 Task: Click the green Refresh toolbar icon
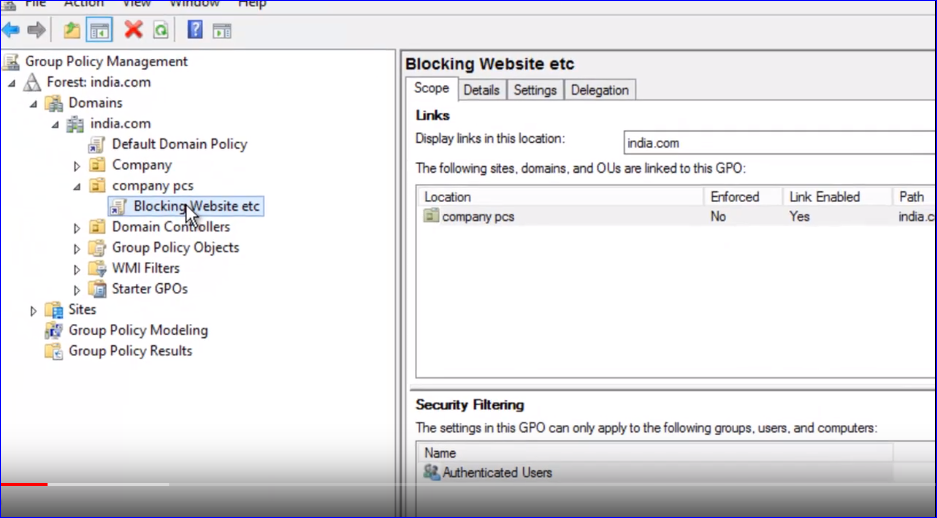161,30
